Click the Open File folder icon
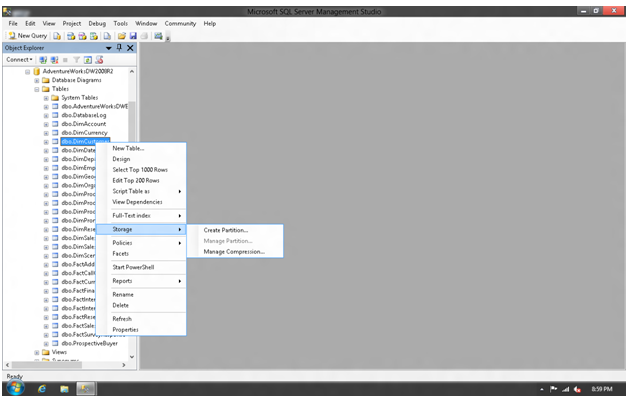Screen dimensions: 631x402 (122, 36)
